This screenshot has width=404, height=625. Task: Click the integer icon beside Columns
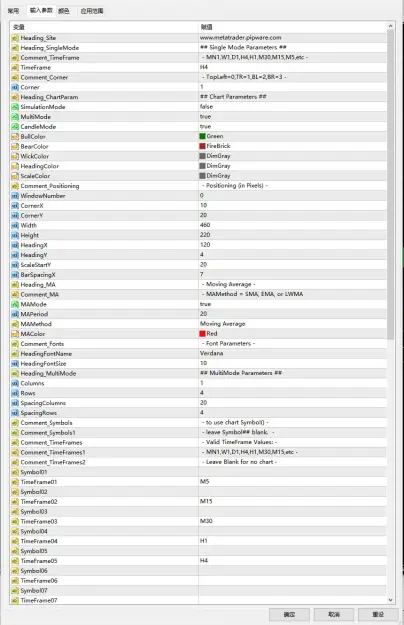pyautogui.click(x=15, y=383)
